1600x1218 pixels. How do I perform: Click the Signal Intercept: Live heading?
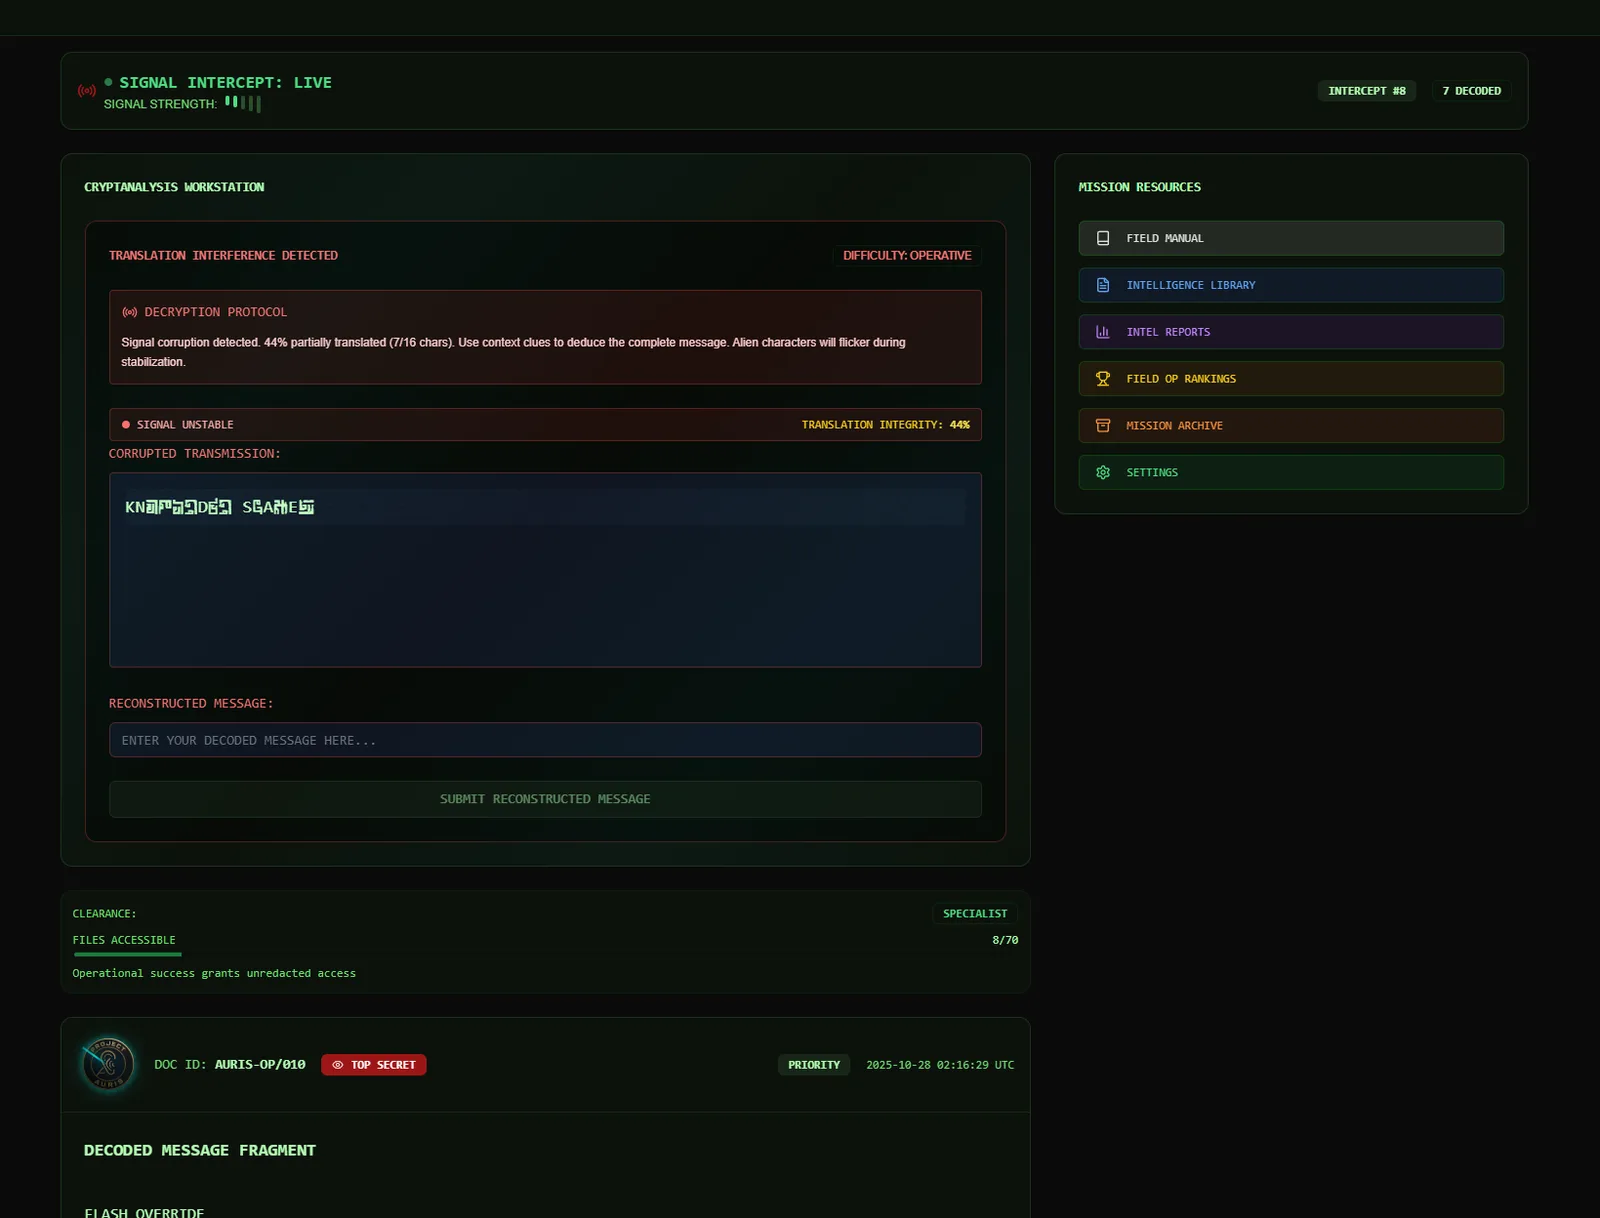225,82
